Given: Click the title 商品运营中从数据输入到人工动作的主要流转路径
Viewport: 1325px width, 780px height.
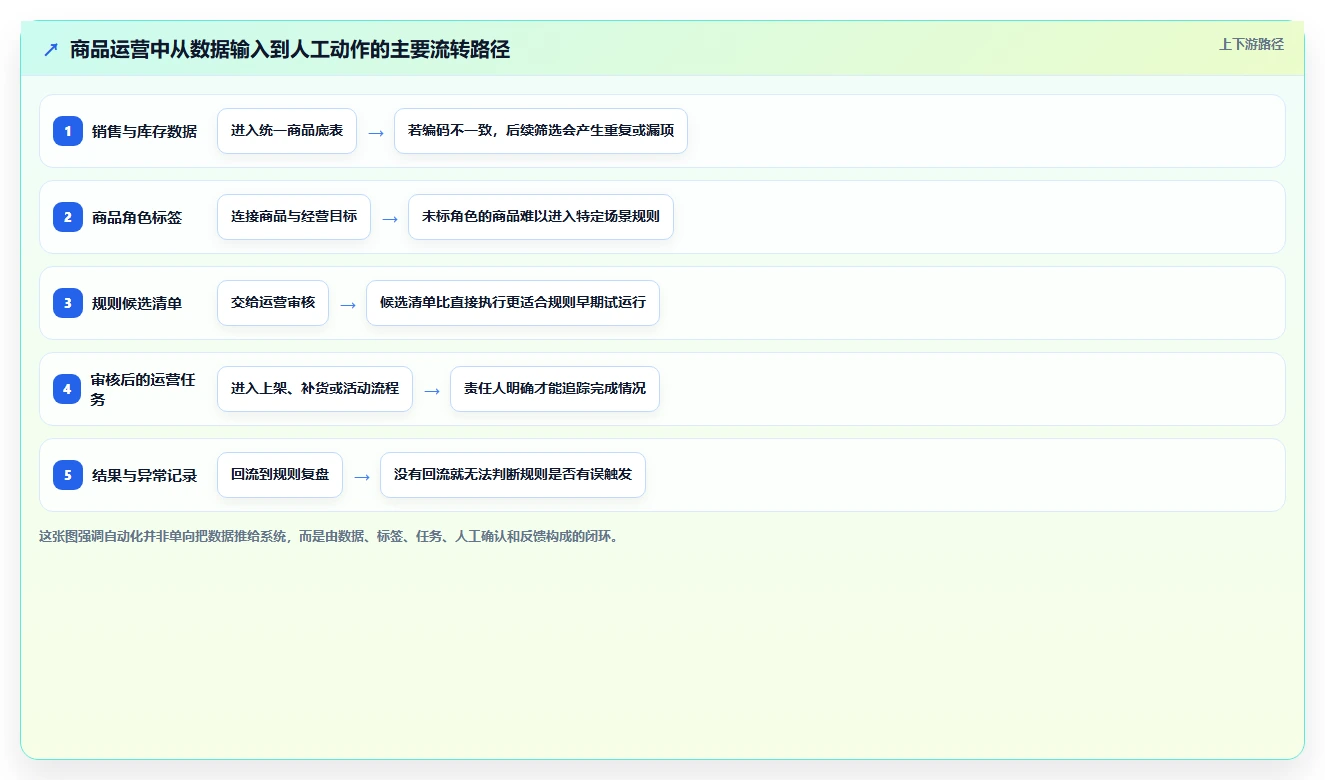Looking at the screenshot, I should click(290, 50).
